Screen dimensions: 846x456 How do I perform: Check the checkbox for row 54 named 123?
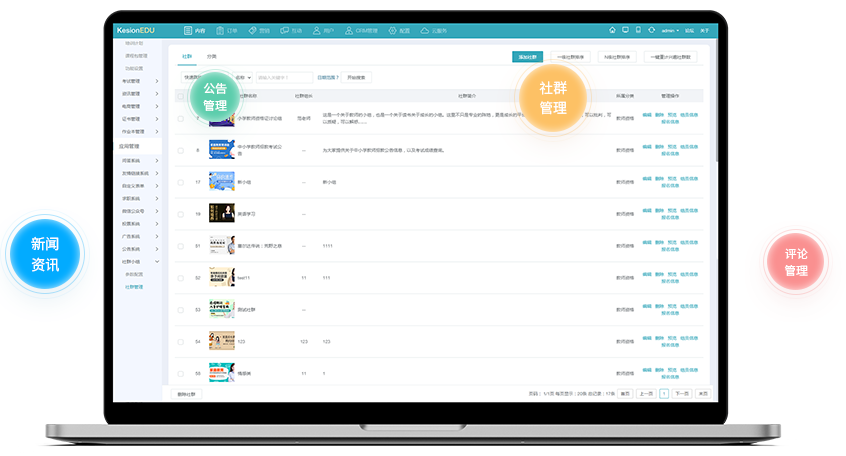pyautogui.click(x=180, y=342)
